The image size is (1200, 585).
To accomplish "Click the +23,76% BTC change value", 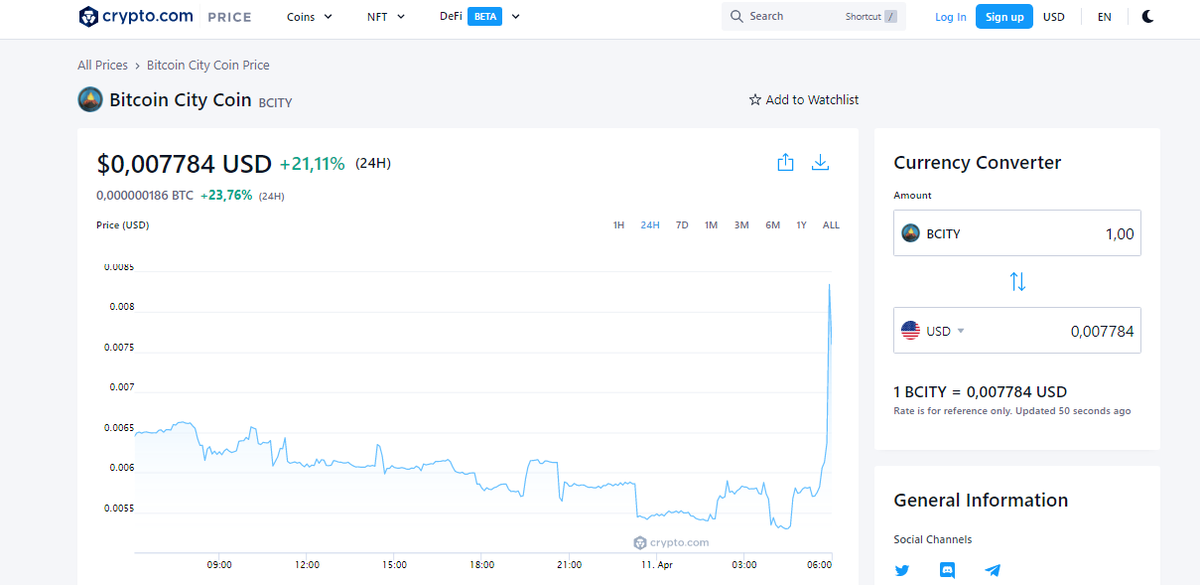I will pos(226,196).
